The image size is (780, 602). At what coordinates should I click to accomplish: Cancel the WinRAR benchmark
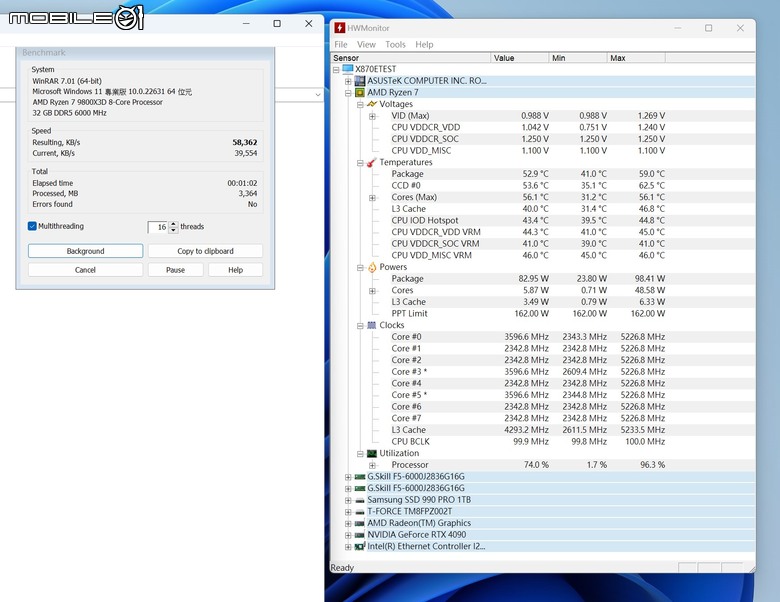coord(86,270)
